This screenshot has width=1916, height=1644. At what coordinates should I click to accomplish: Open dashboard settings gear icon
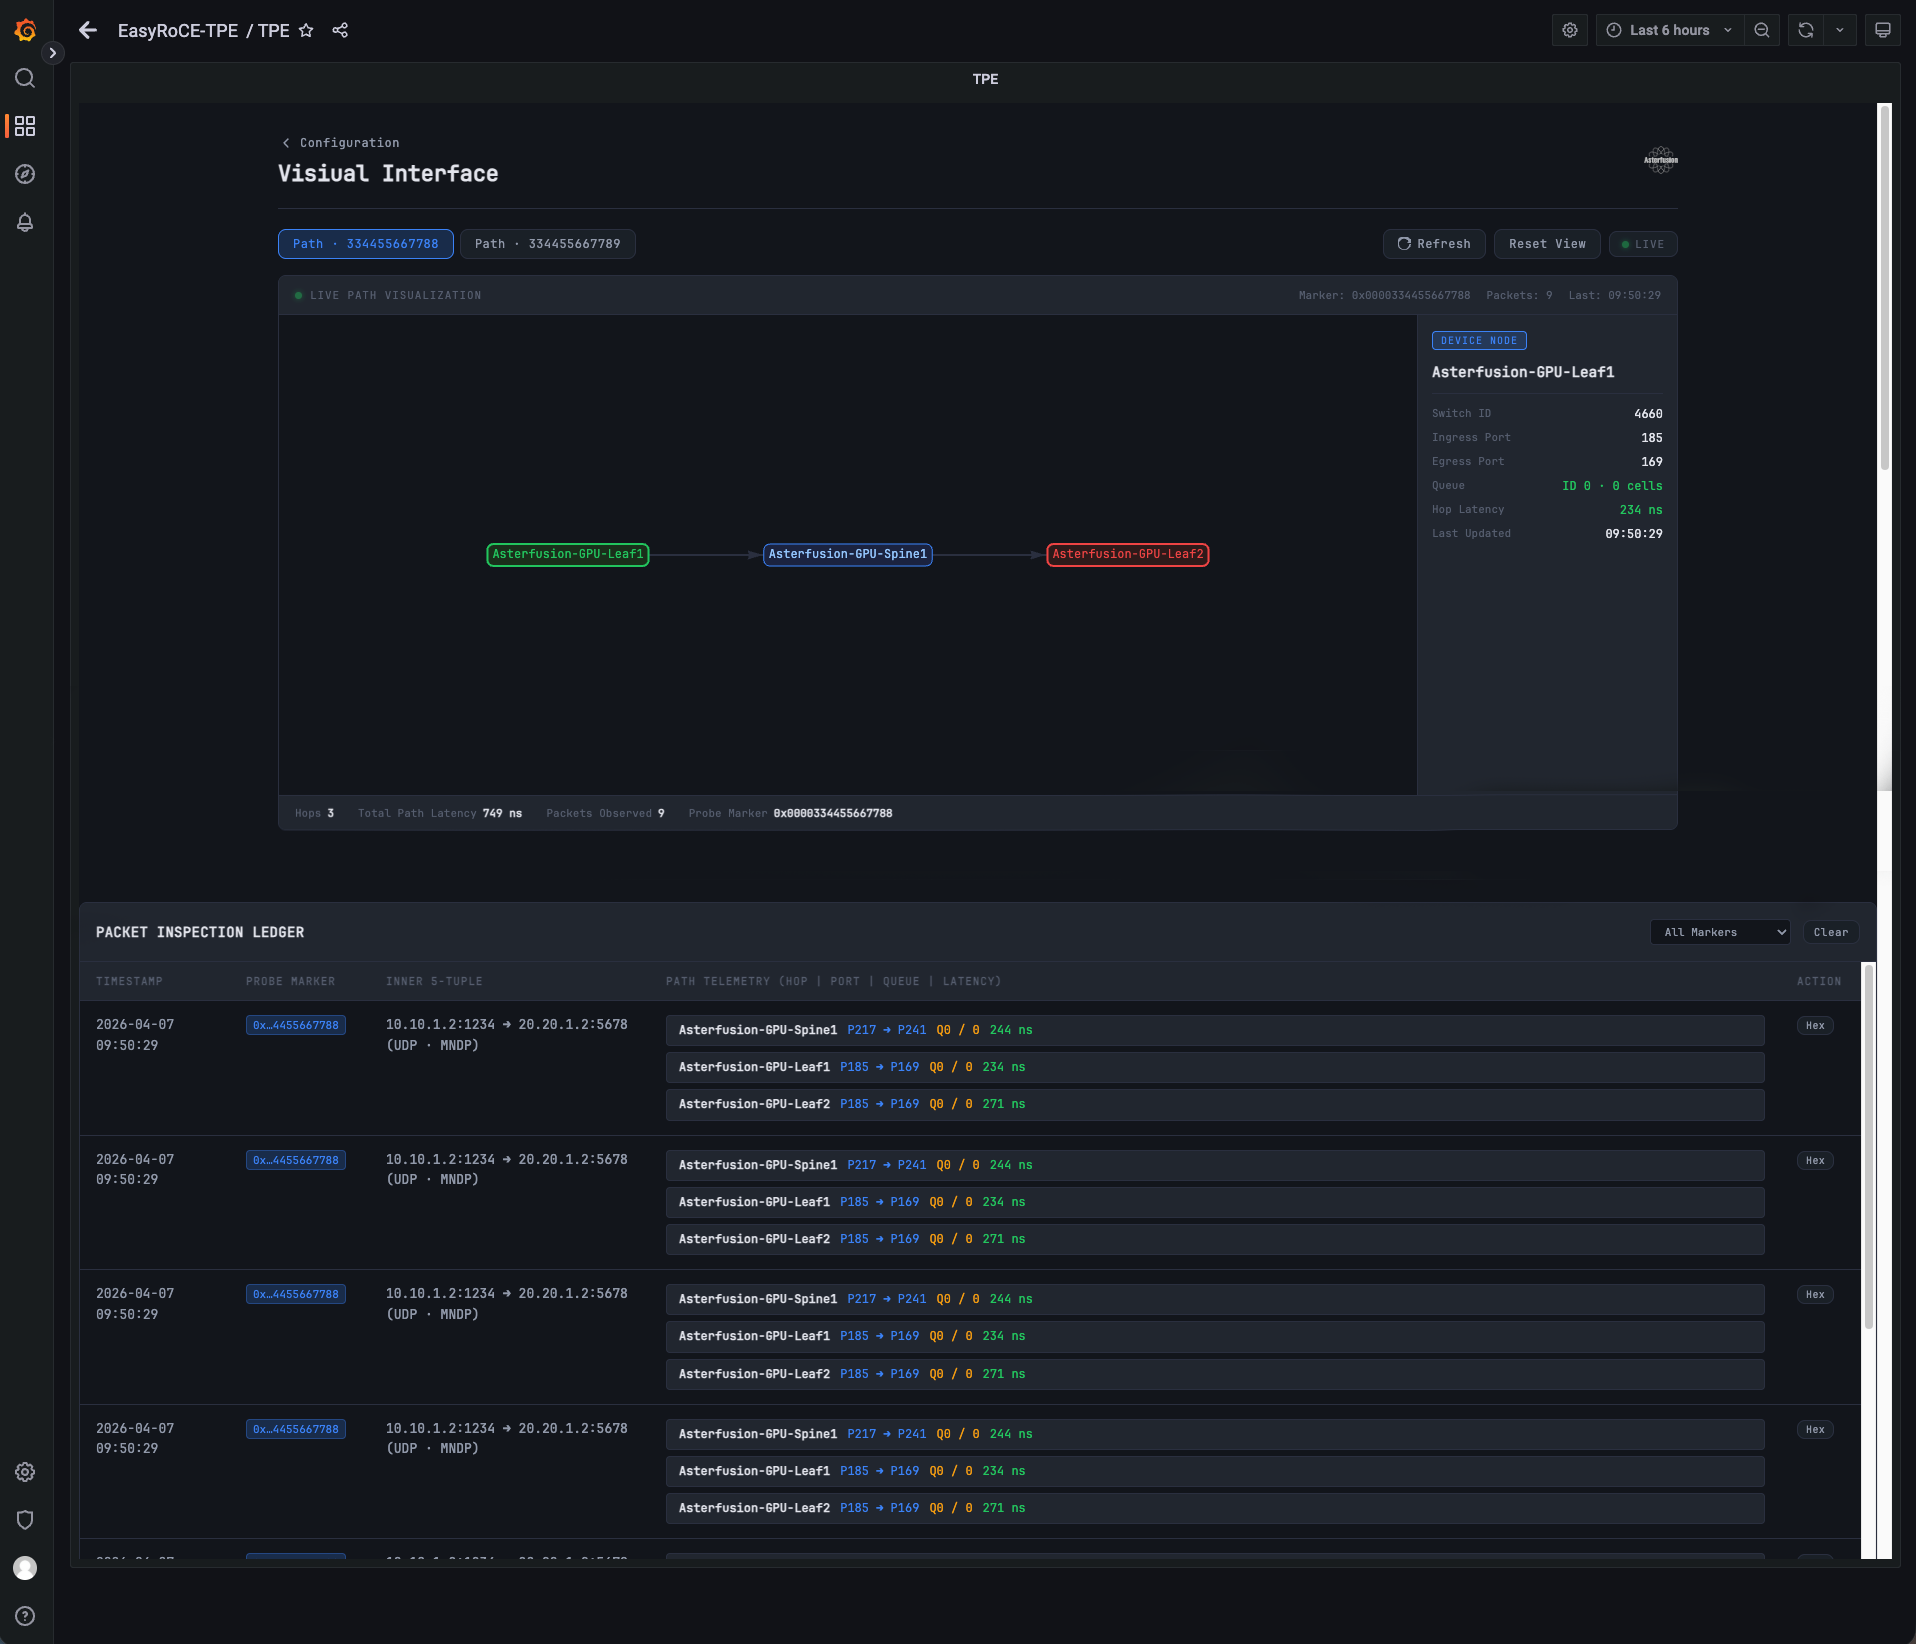1570,30
